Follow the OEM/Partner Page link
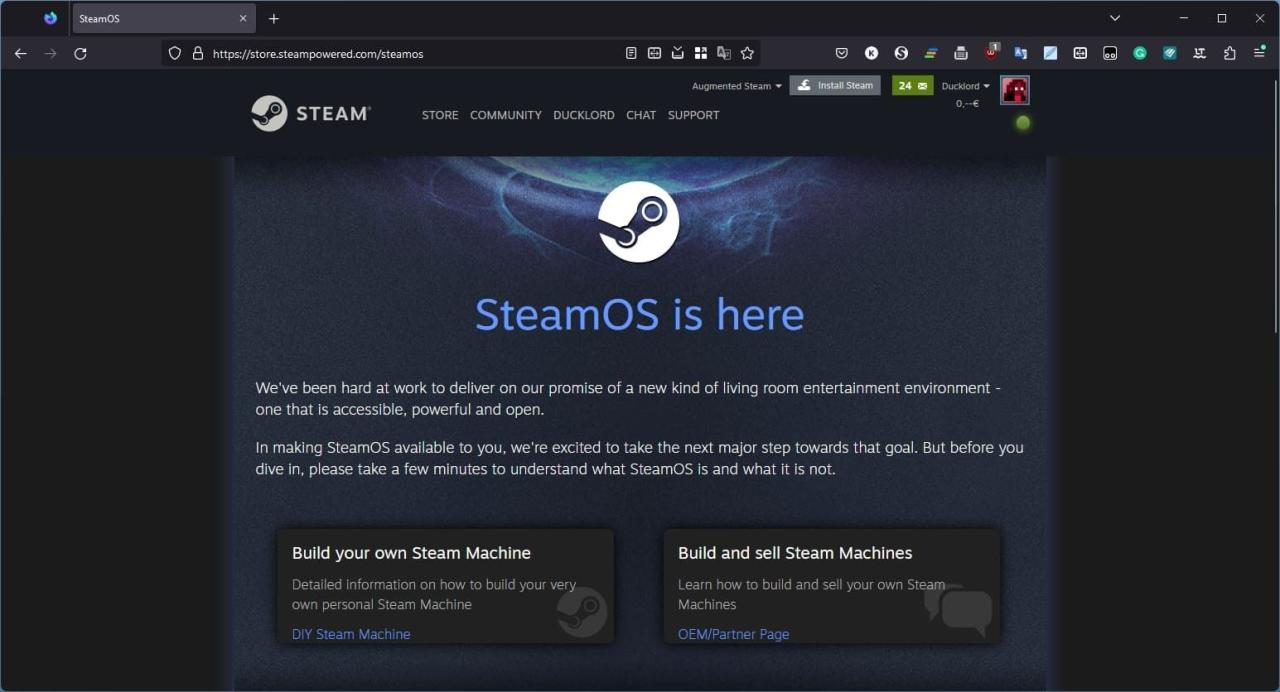Screen dimensions: 1280x692 pos(734,634)
